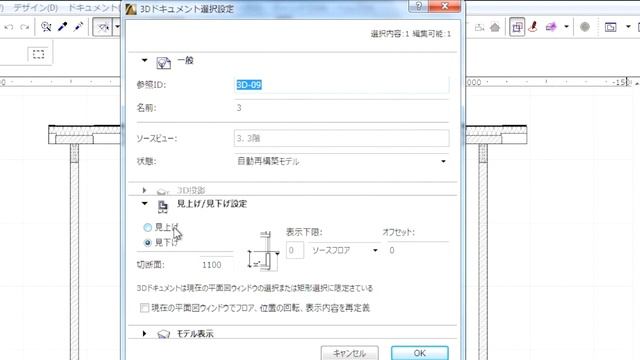The width and height of the screenshot is (640, 360).
Task: Open the dropdown beside the guide lines button
Action: click(x=117, y=27)
